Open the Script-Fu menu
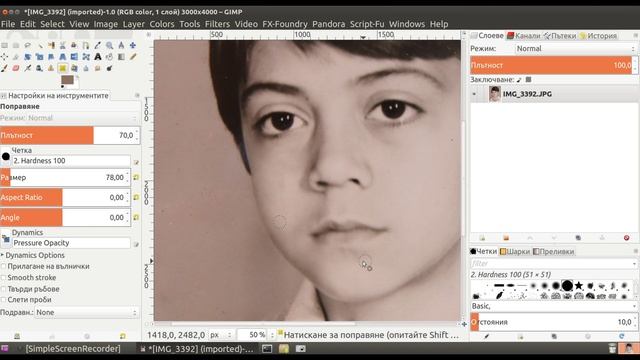640x360 pixels. [x=367, y=24]
